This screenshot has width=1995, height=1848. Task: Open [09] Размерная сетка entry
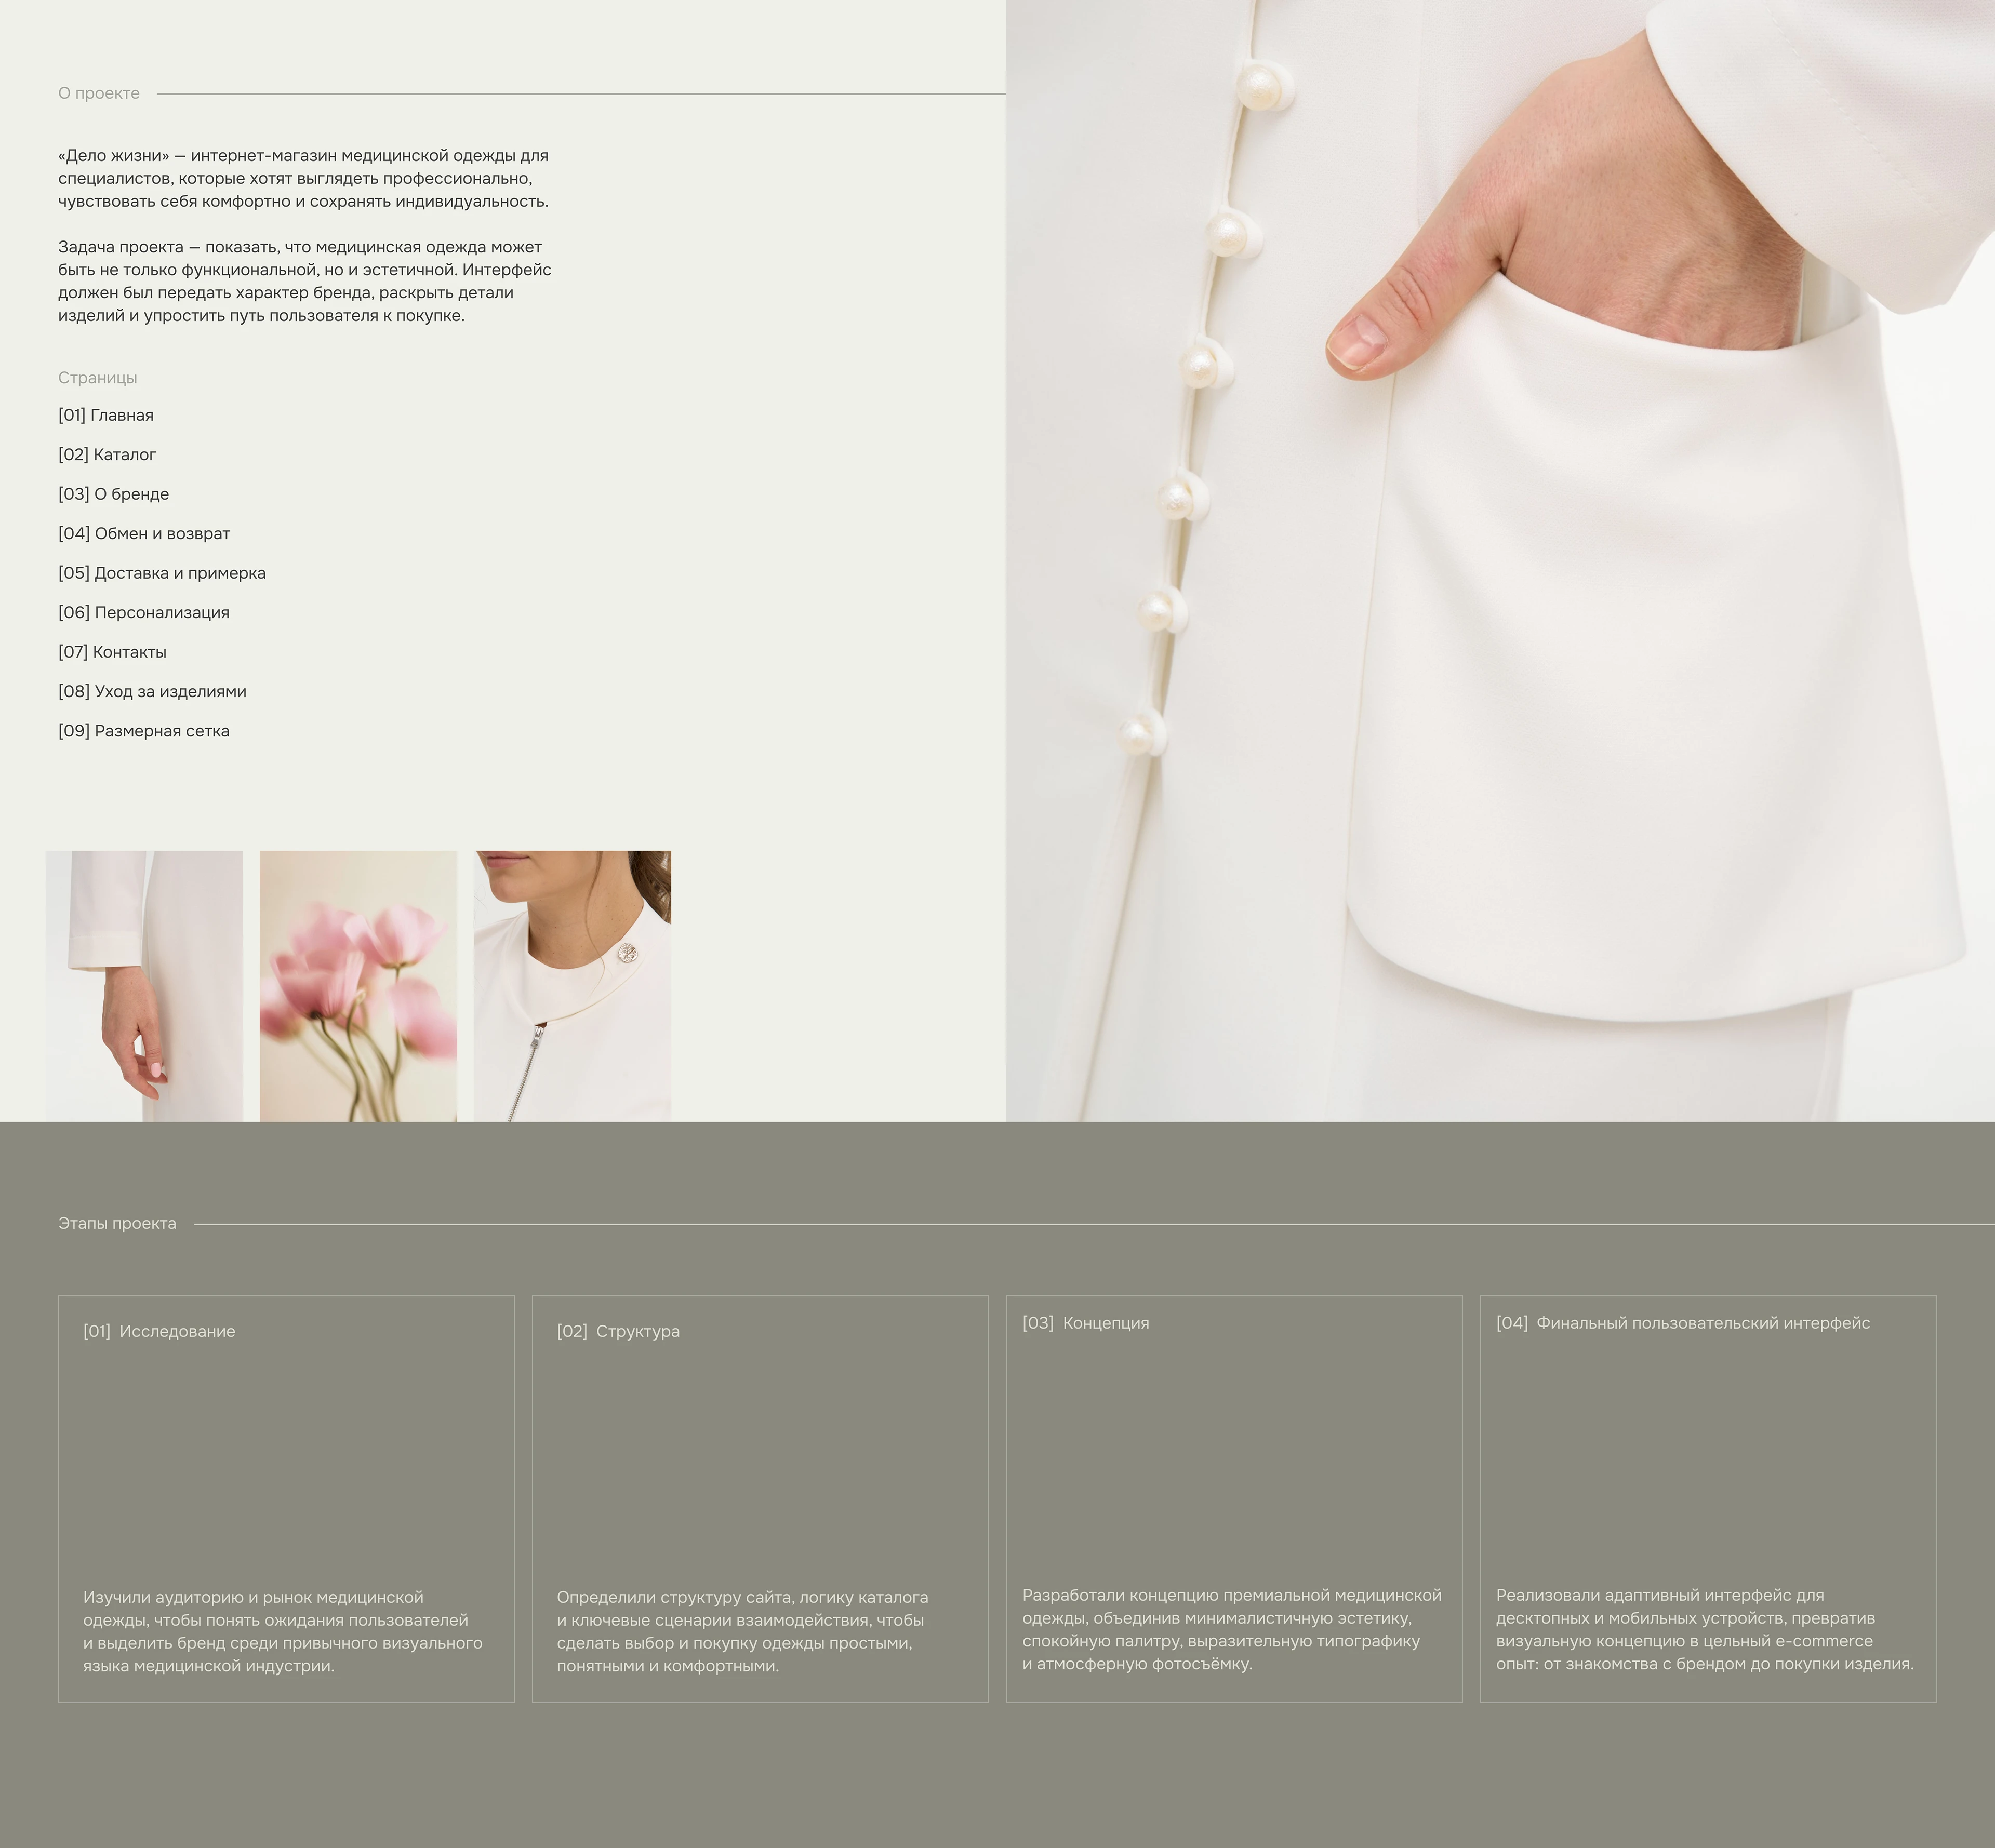click(x=144, y=731)
